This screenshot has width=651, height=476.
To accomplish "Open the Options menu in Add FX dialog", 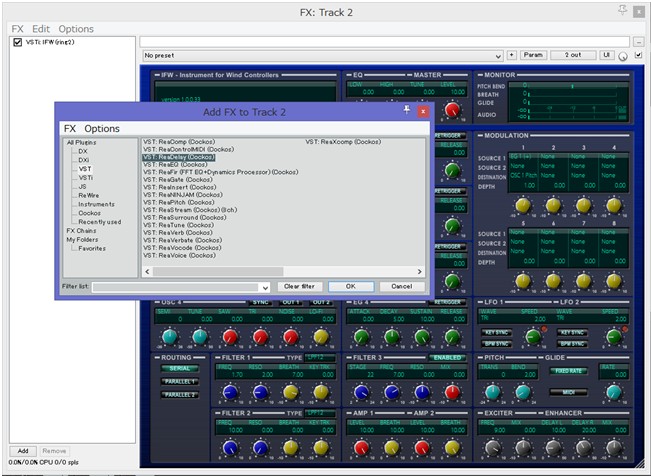I will (102, 129).
